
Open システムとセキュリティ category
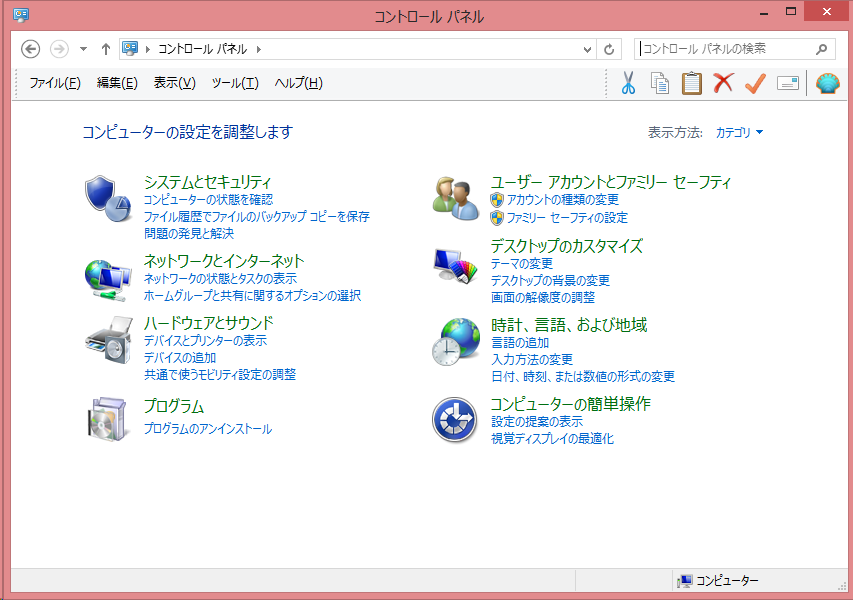(207, 182)
